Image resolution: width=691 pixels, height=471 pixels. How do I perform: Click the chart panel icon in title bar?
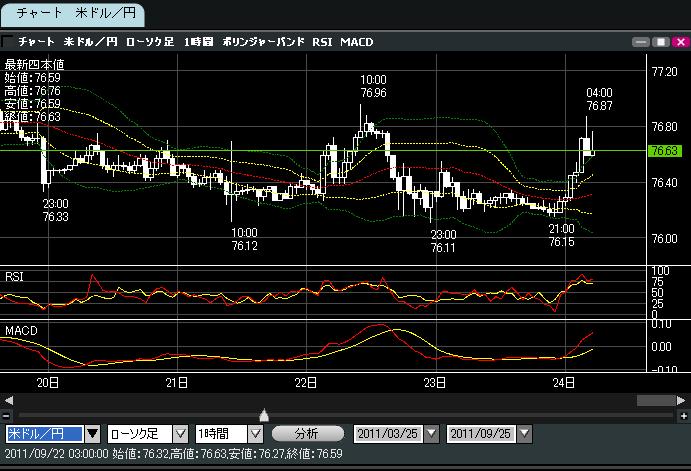coord(8,42)
